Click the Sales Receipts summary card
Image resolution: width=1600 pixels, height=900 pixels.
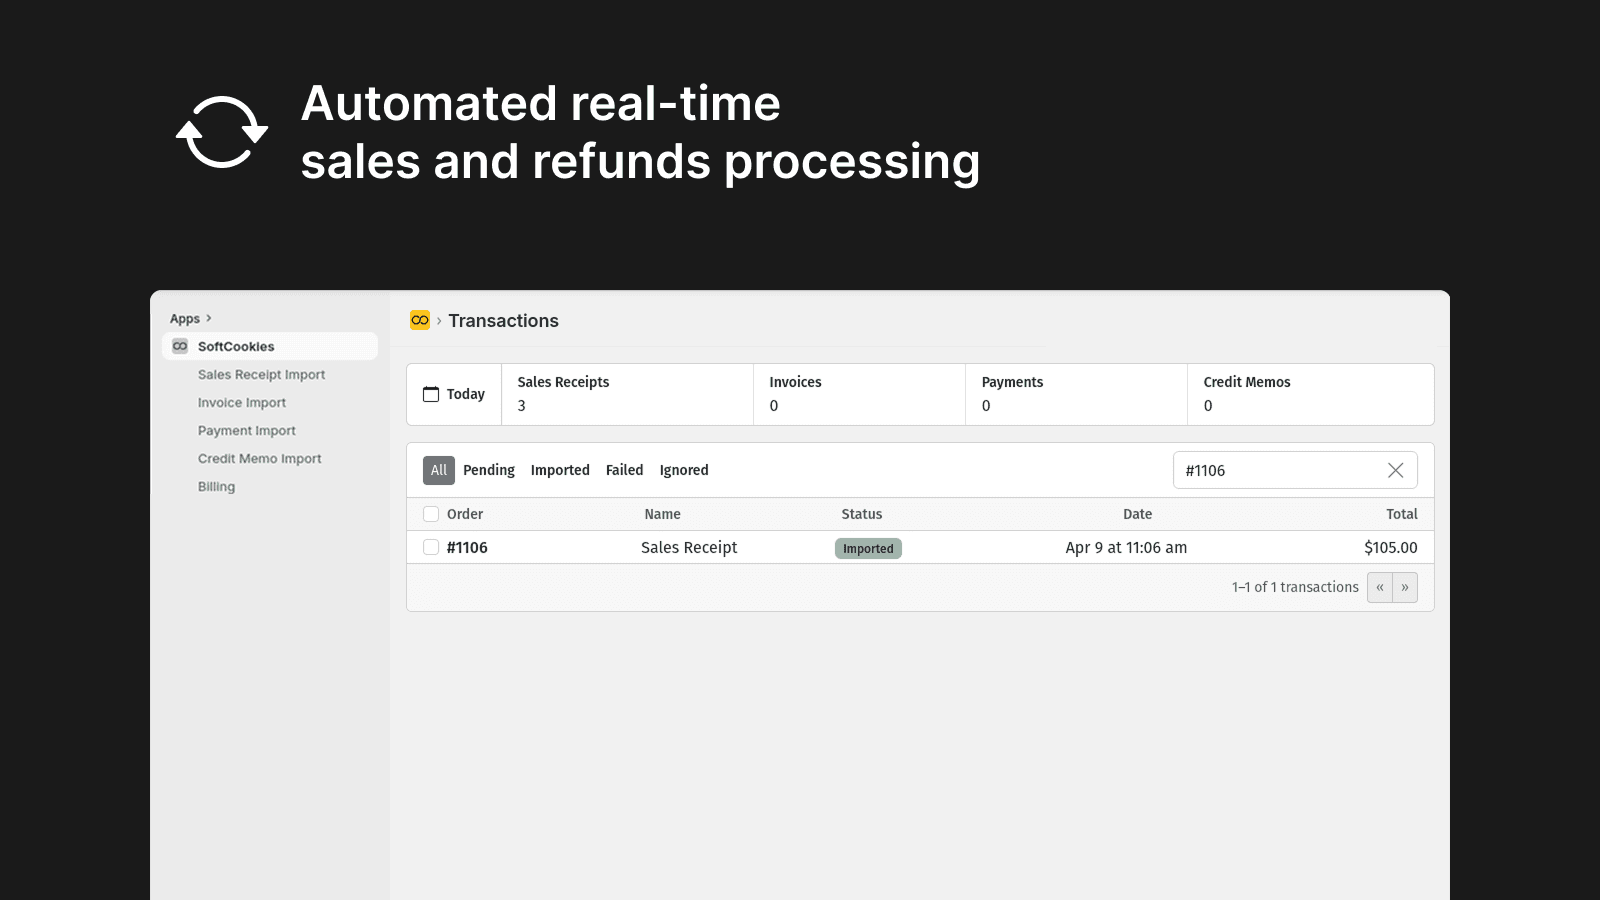click(x=627, y=394)
